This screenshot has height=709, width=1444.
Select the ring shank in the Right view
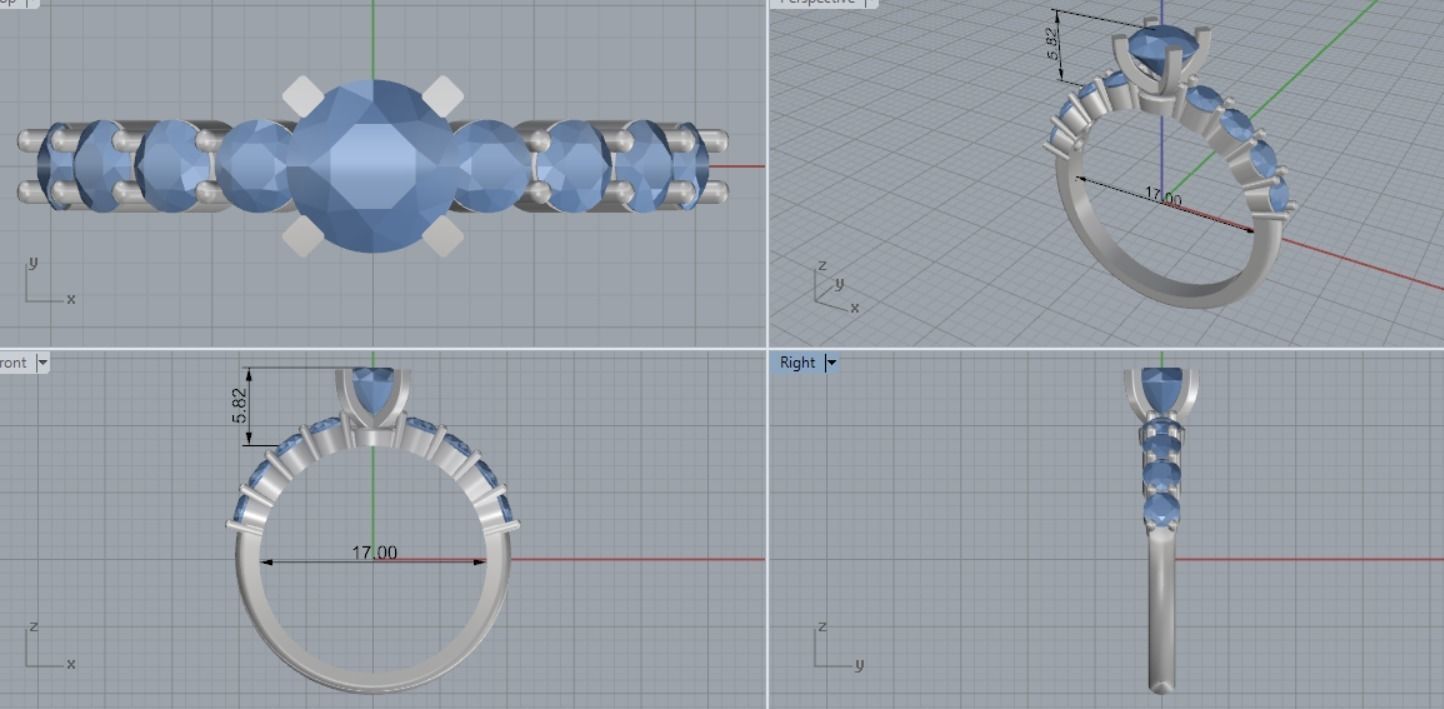[x=1161, y=610]
